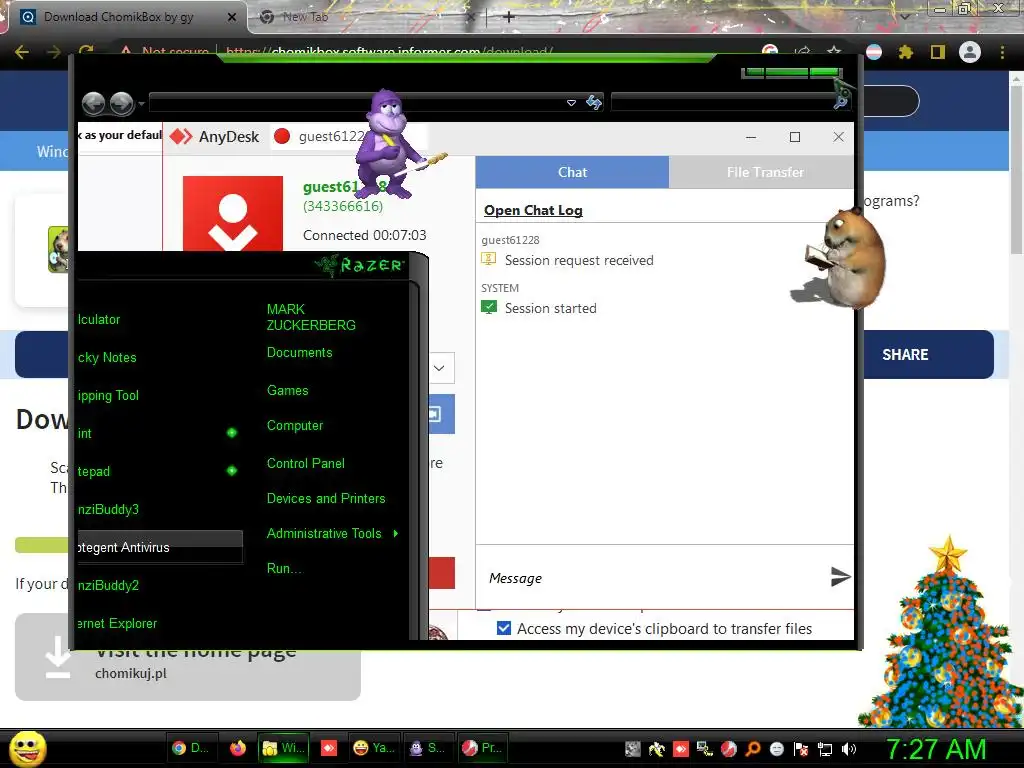Open the Yahoo smiley taskbar button

pos(374,748)
